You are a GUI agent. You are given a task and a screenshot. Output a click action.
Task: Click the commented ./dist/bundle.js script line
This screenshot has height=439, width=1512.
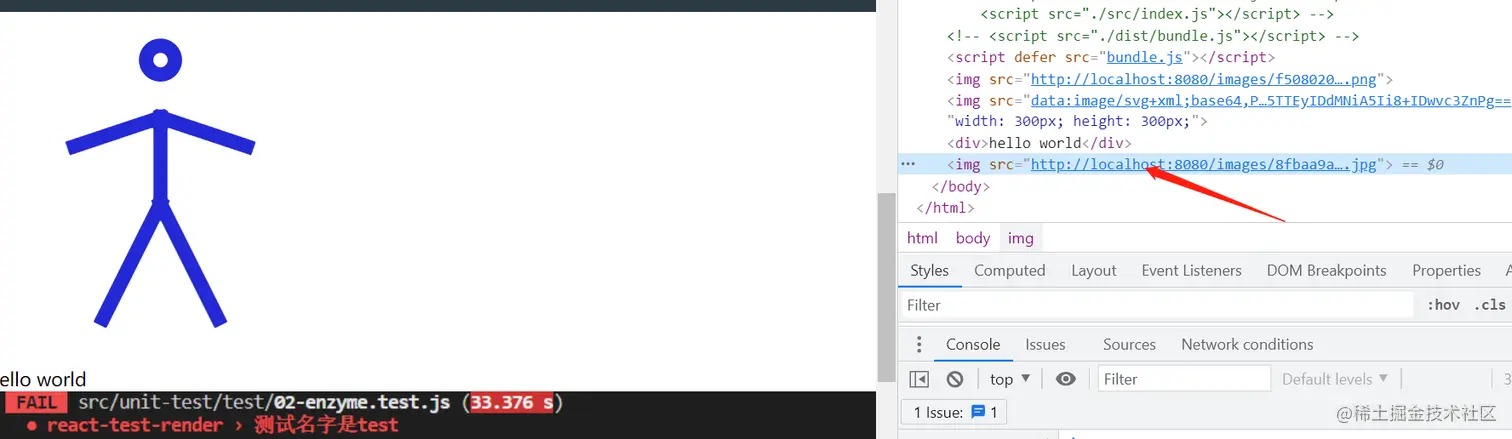[1152, 36]
